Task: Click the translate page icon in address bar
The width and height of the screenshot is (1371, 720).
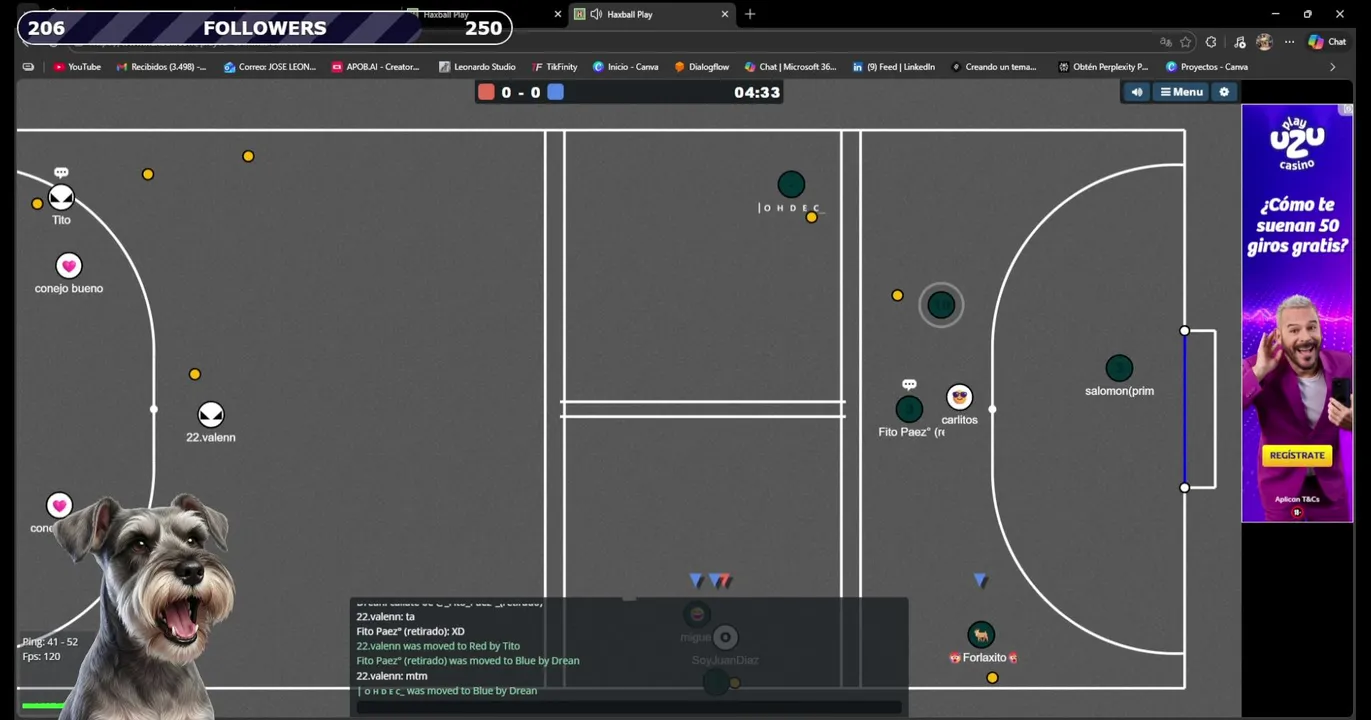Action: 1165,42
